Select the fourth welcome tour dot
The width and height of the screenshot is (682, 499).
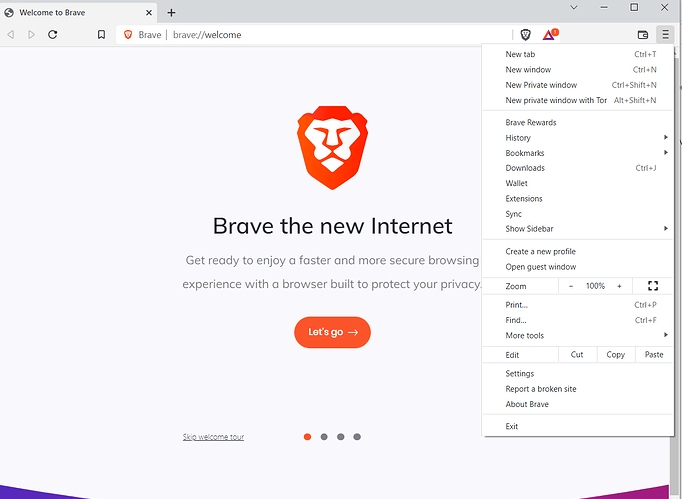[x=357, y=437]
